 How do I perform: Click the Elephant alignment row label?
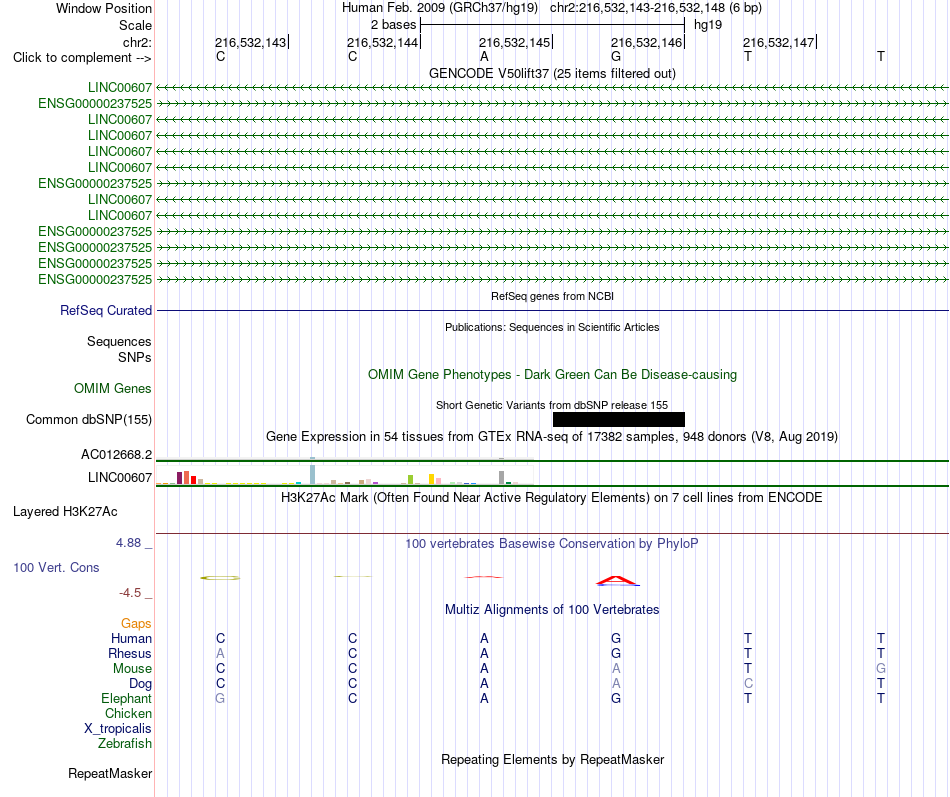[x=127, y=698]
